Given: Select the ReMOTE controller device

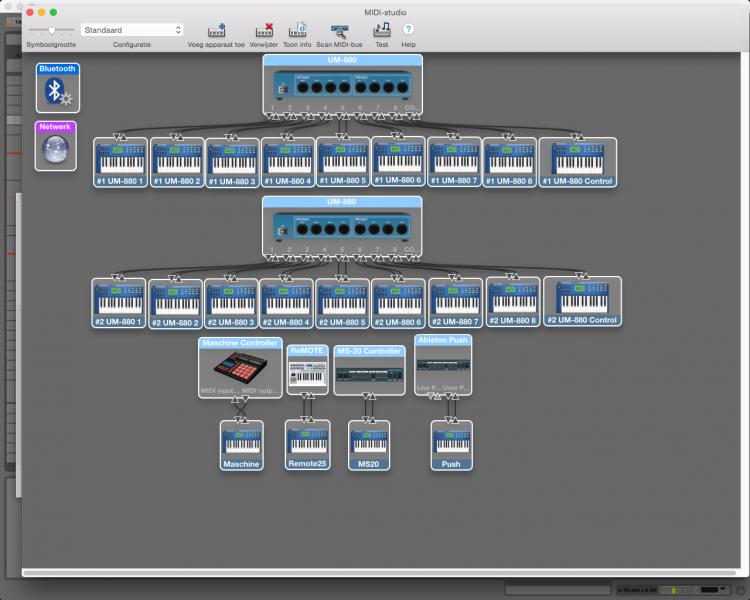Looking at the screenshot, I should tap(308, 369).
